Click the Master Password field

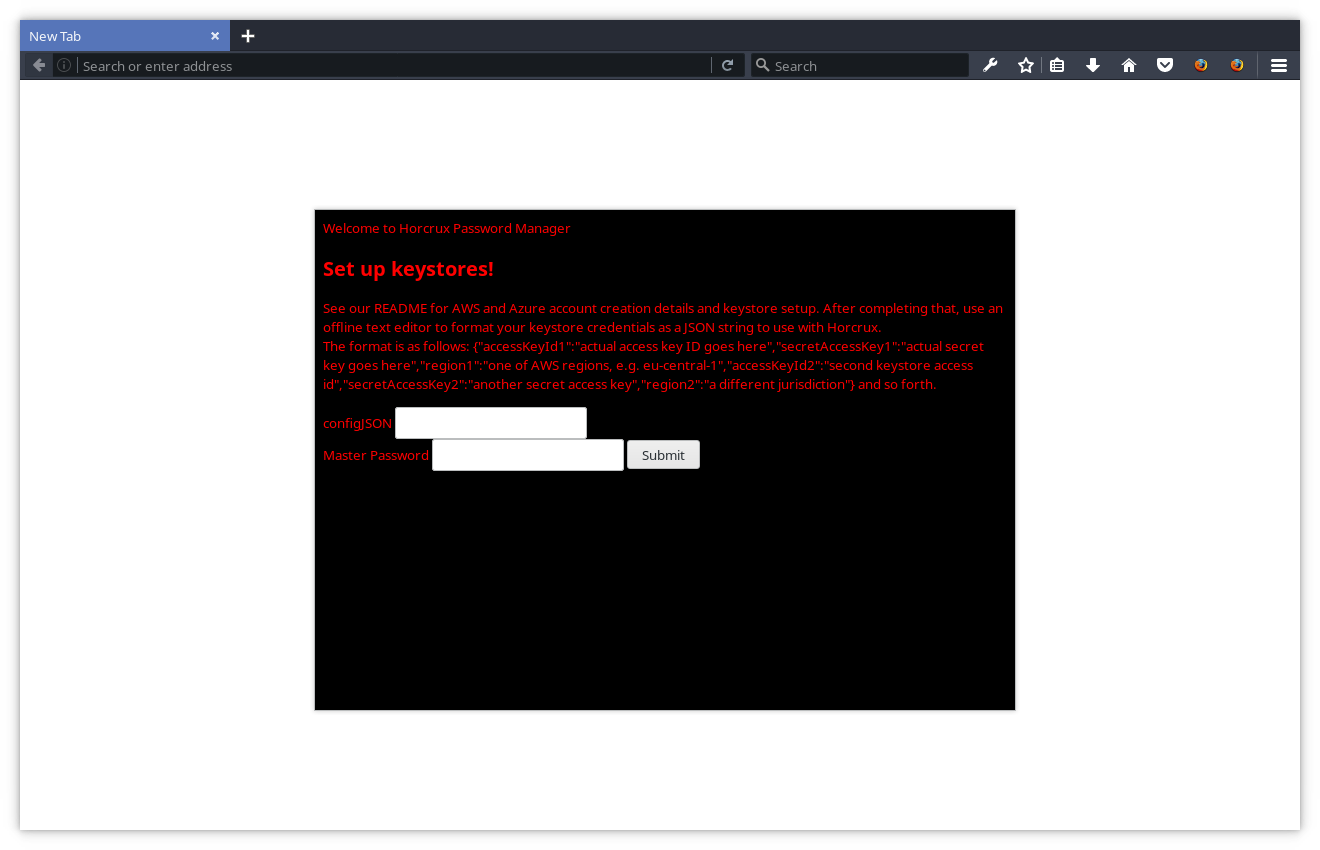tap(528, 455)
